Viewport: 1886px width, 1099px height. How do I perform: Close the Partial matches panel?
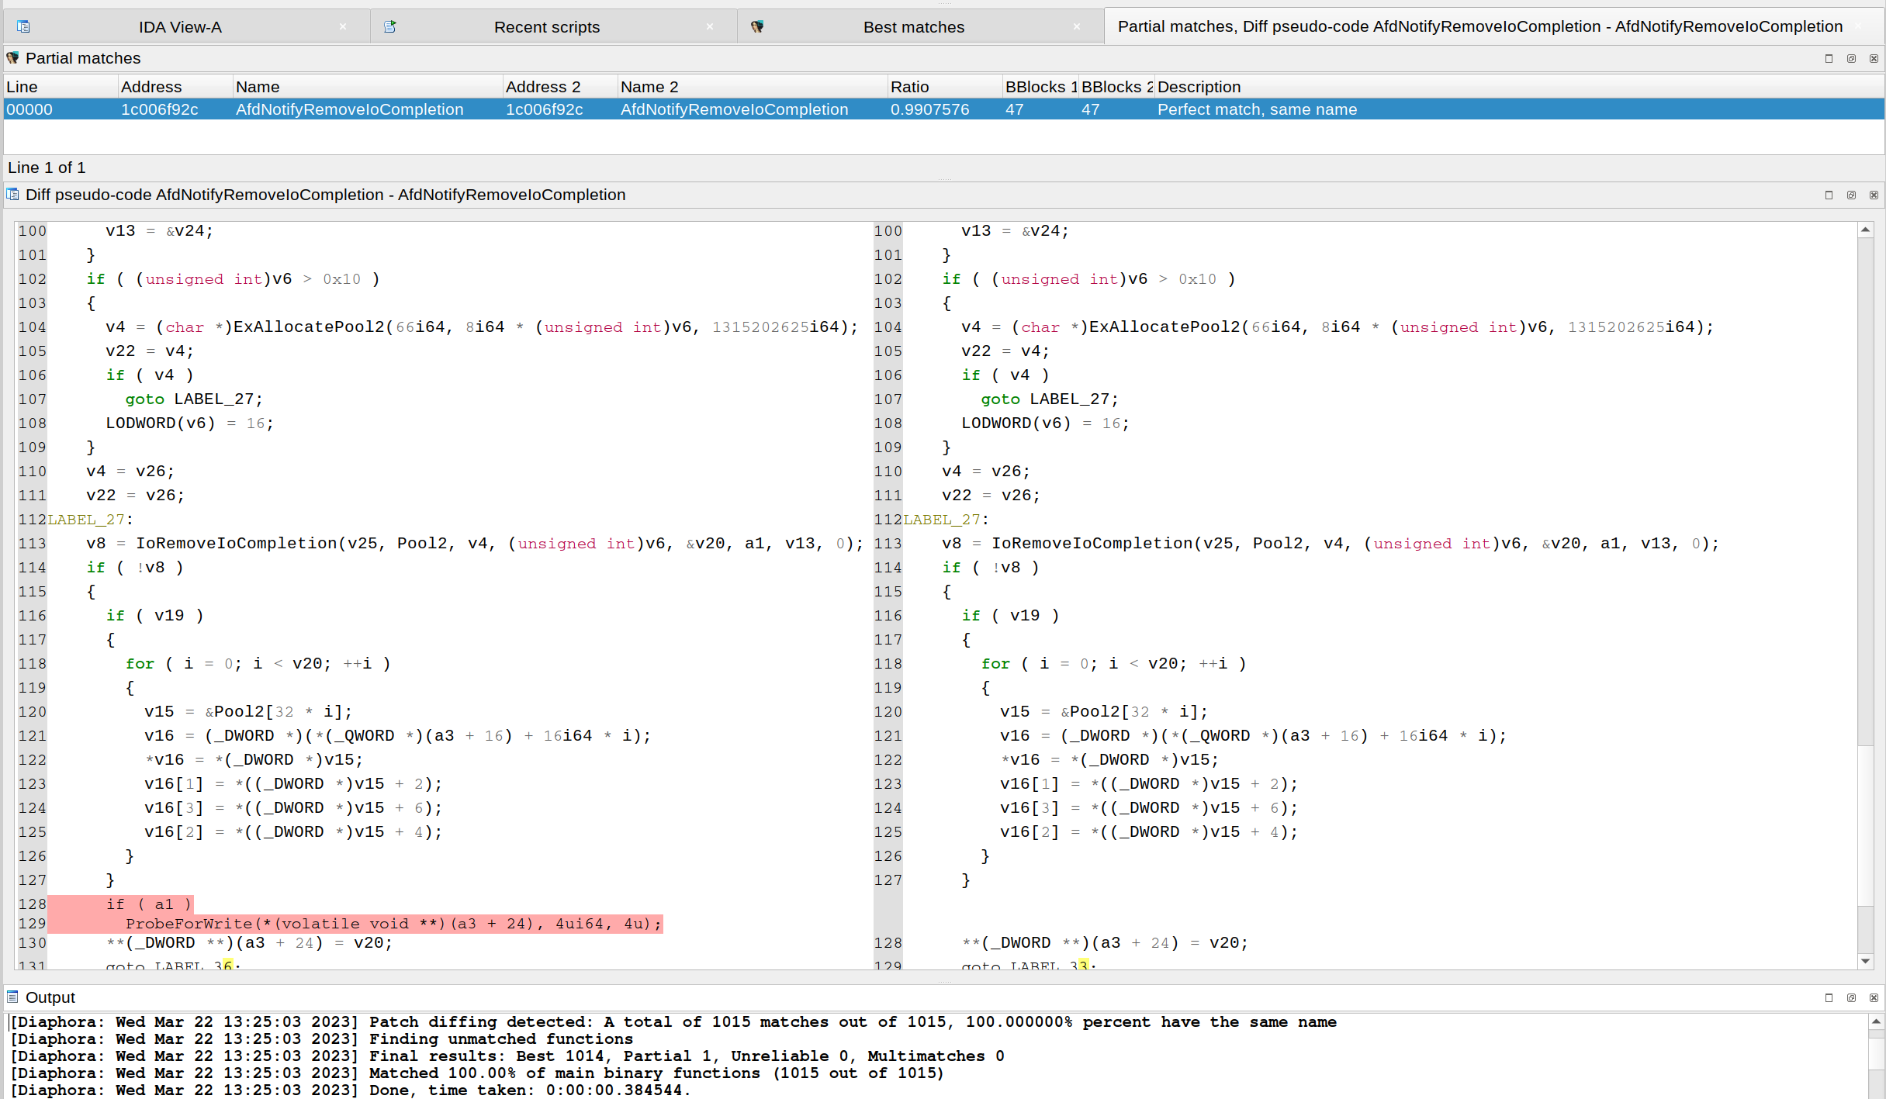1873,59
